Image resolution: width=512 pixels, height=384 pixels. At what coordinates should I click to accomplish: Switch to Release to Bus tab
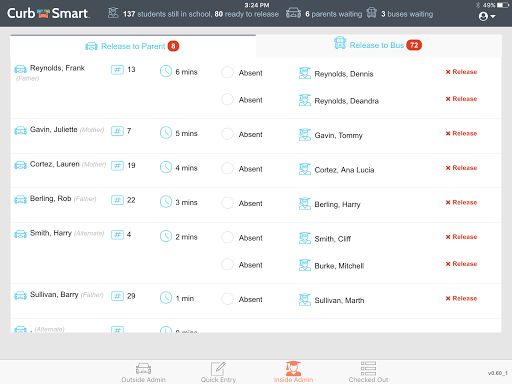click(379, 45)
